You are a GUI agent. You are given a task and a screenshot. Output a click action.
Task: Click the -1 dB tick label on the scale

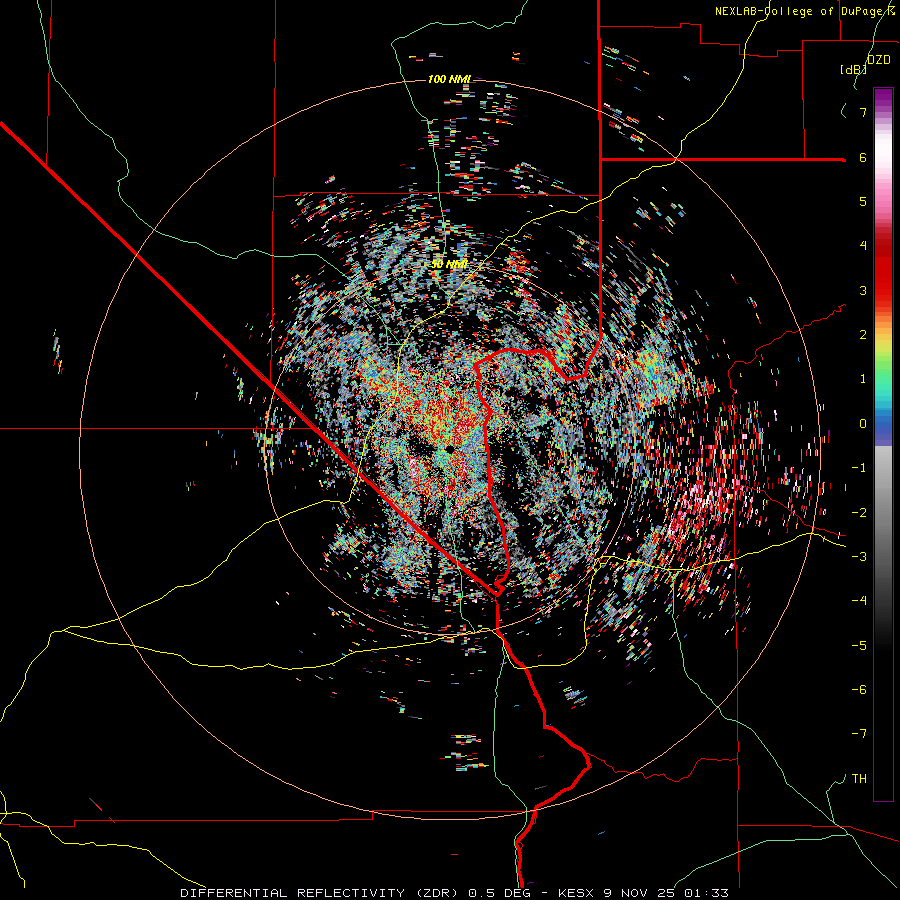pos(859,468)
